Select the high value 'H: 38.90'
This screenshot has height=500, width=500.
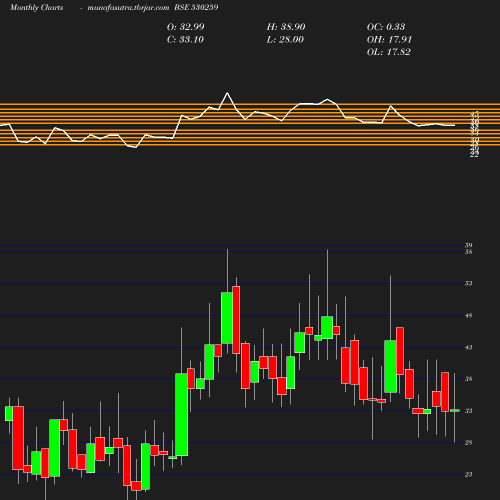[286, 27]
